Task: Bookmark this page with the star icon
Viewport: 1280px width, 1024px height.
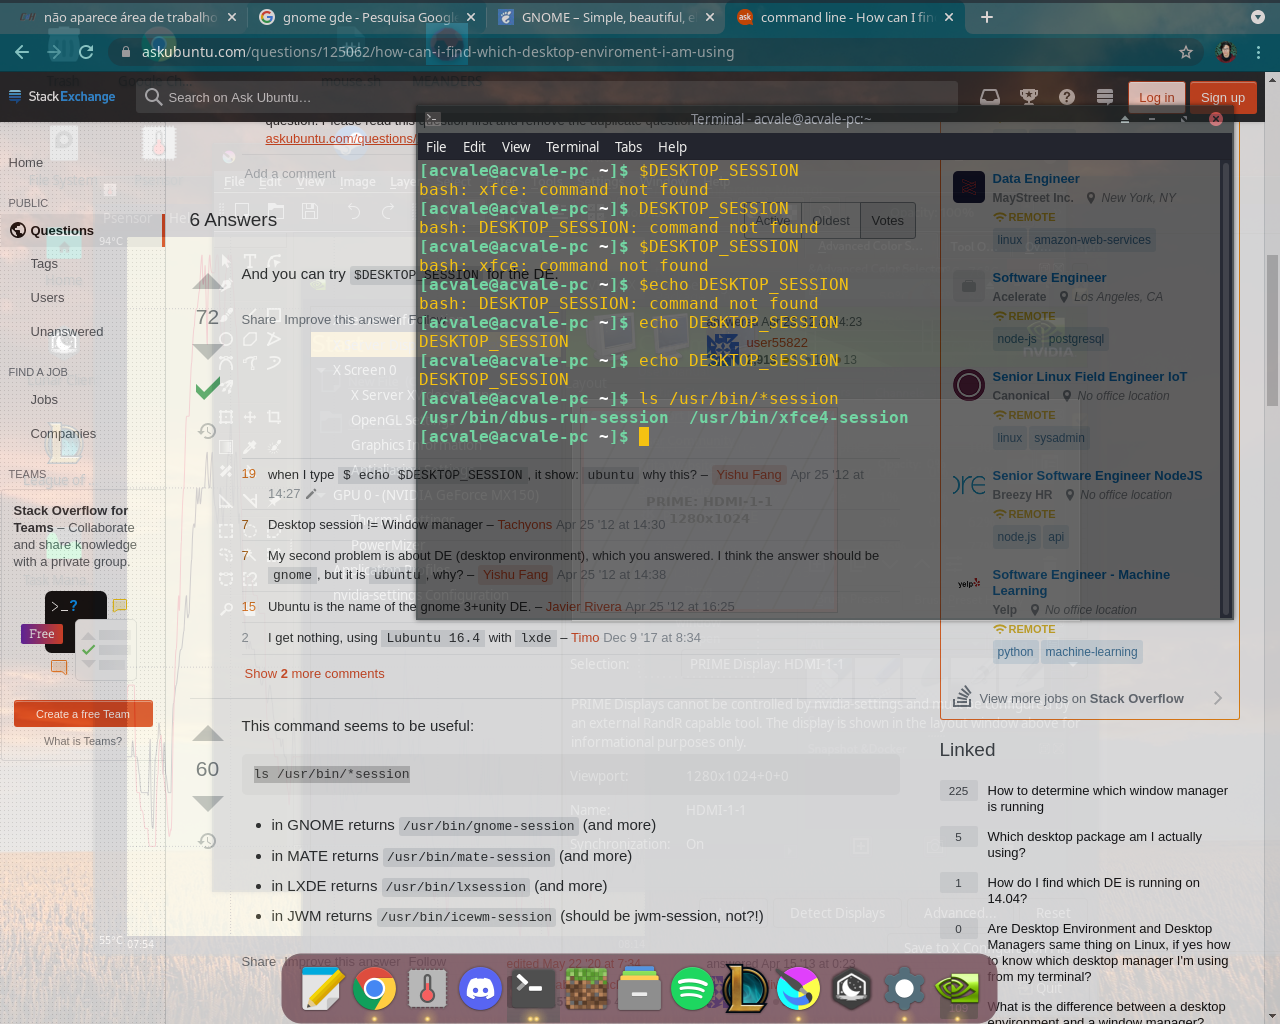Action: [x=1186, y=52]
